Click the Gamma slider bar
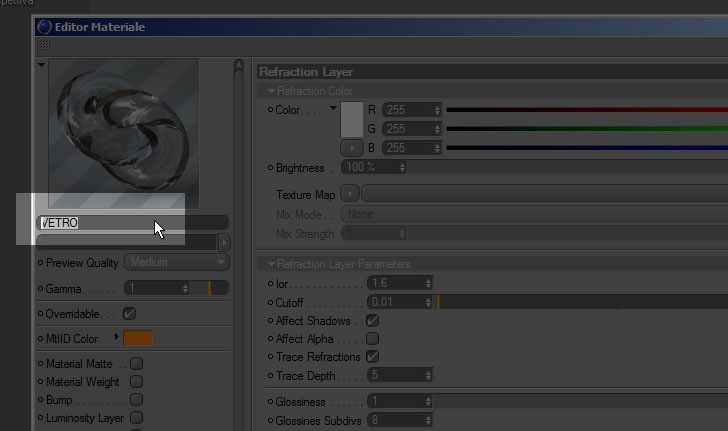 (210, 288)
